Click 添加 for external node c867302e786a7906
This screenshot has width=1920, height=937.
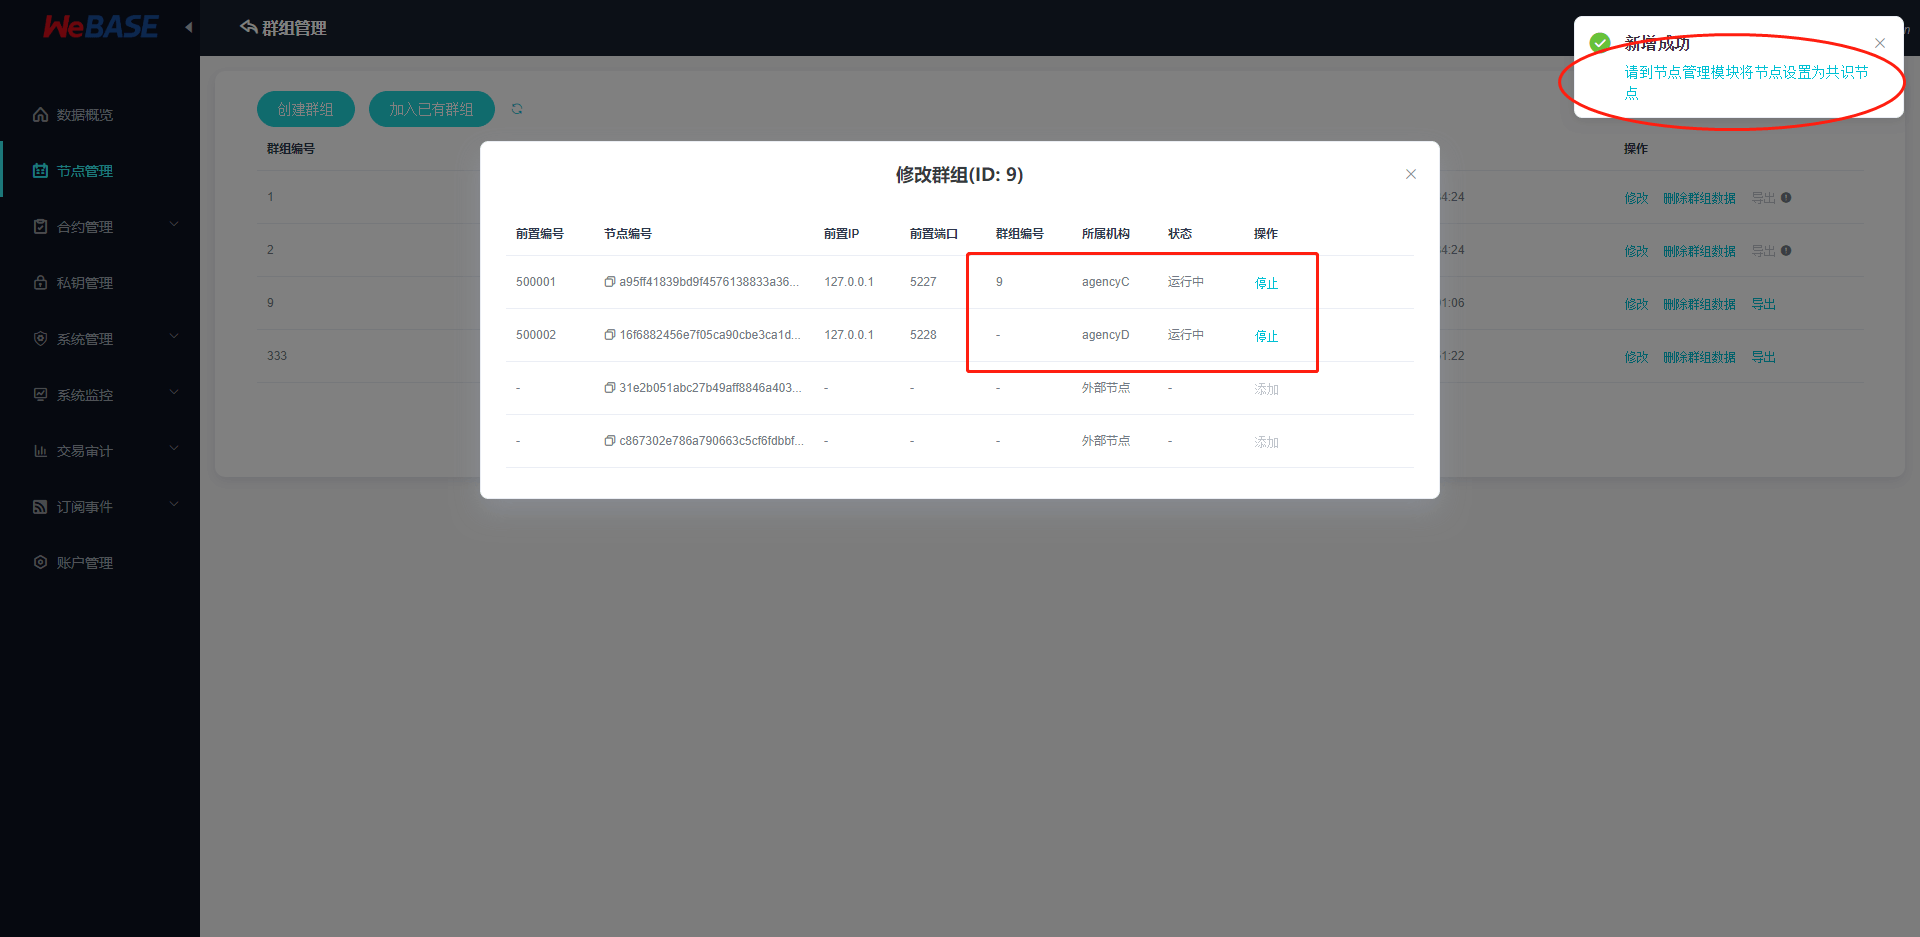coord(1266,442)
